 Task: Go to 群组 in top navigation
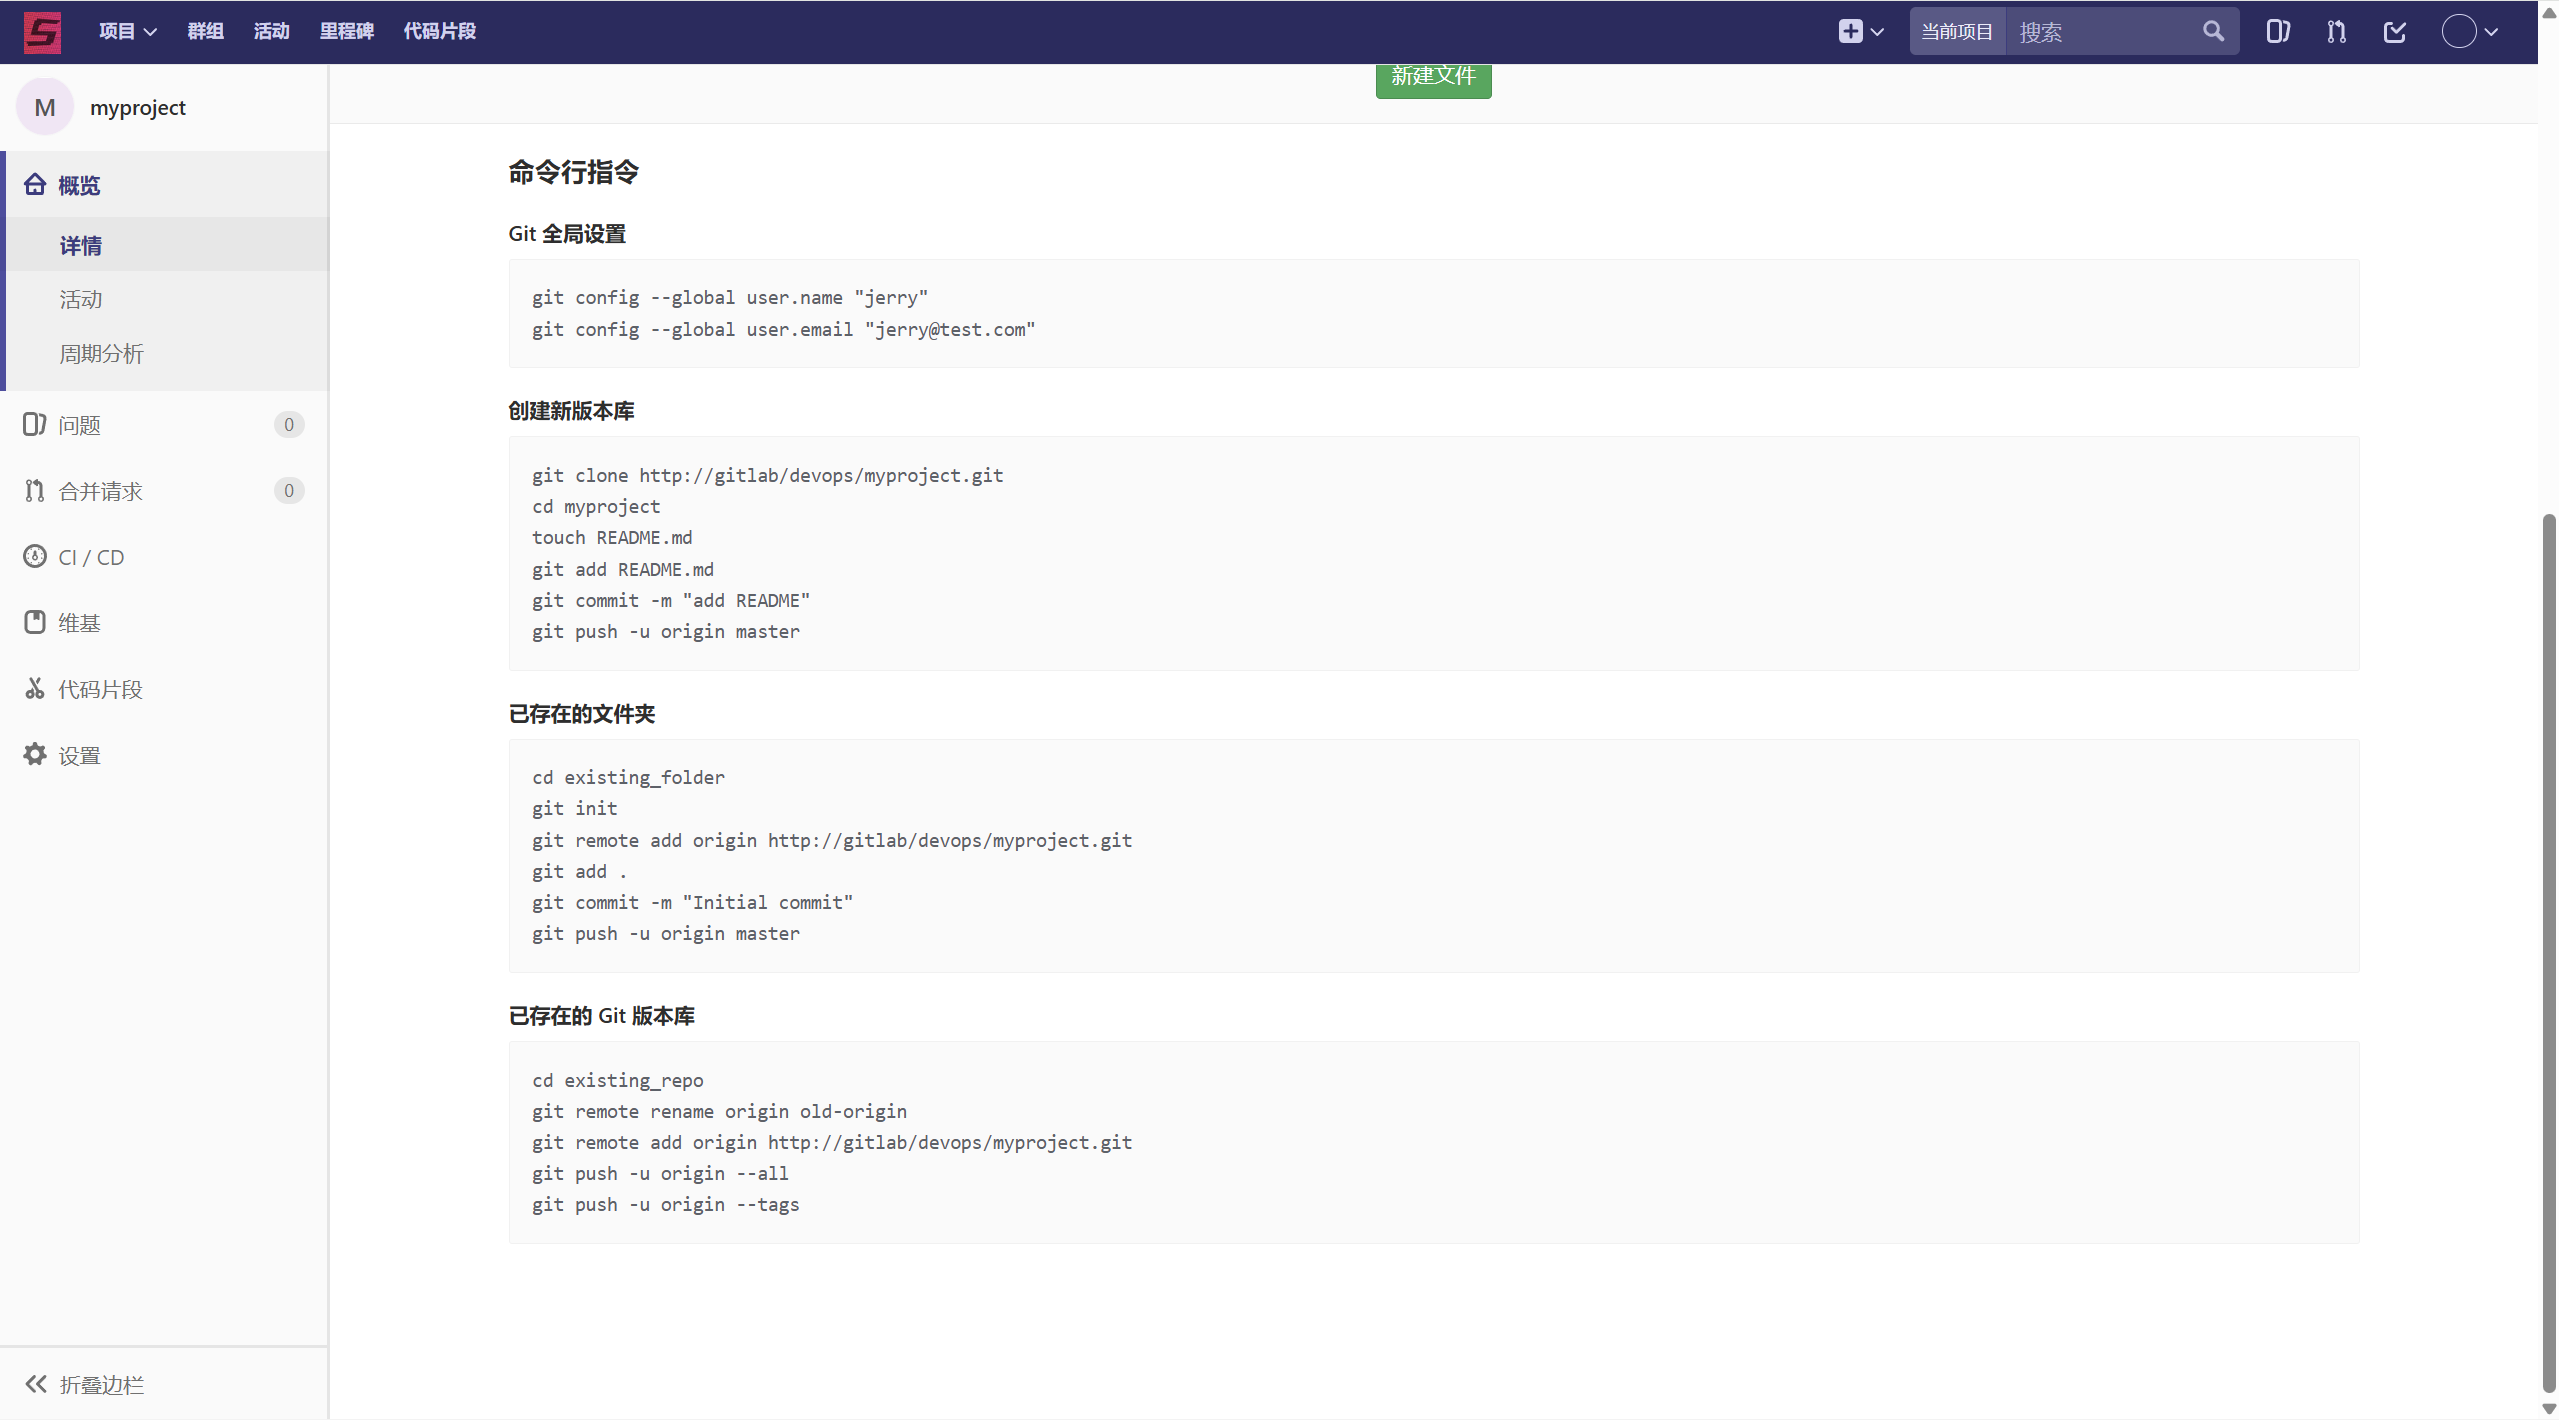[206, 32]
